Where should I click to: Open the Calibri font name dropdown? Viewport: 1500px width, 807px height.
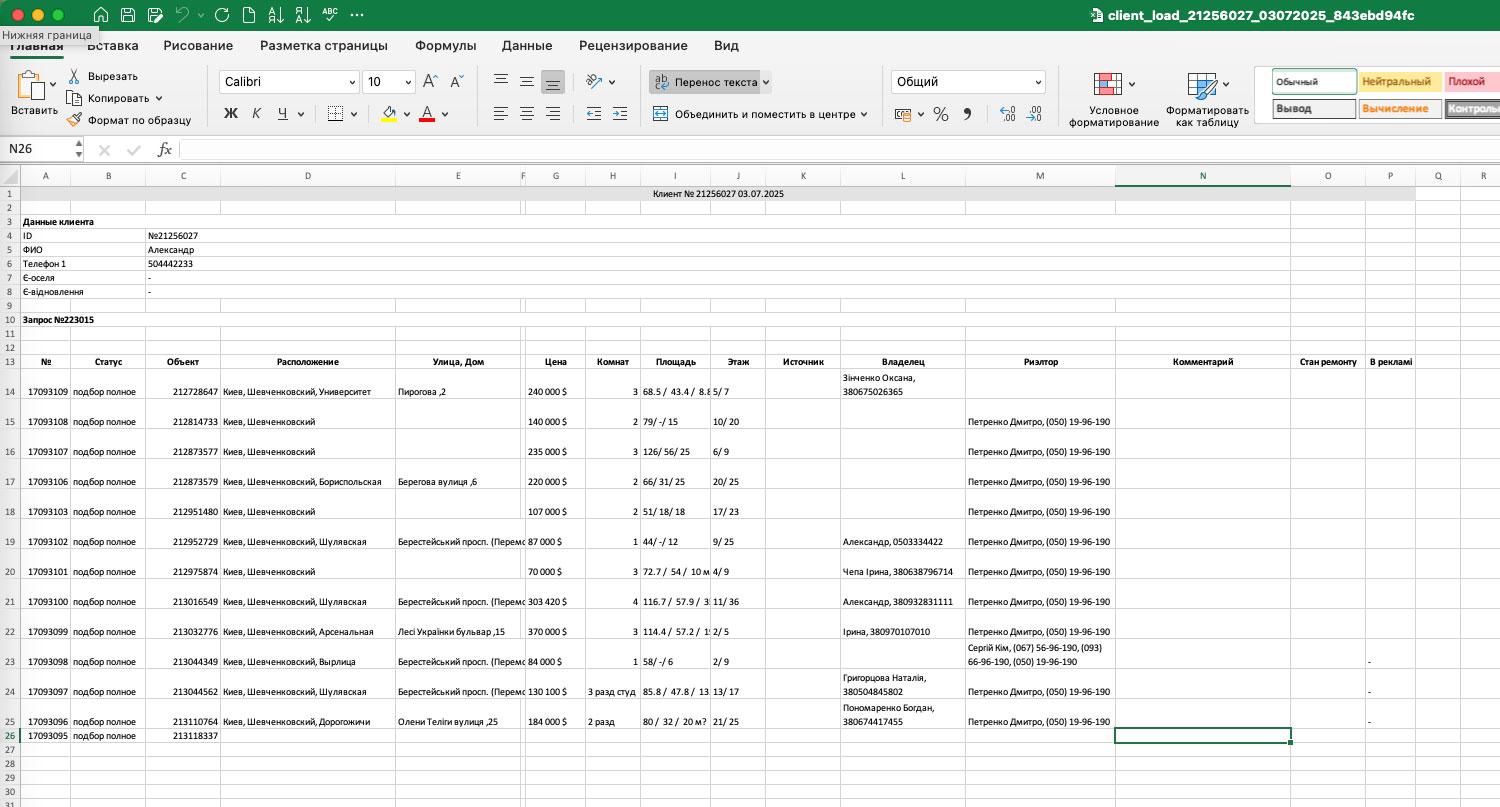point(351,82)
